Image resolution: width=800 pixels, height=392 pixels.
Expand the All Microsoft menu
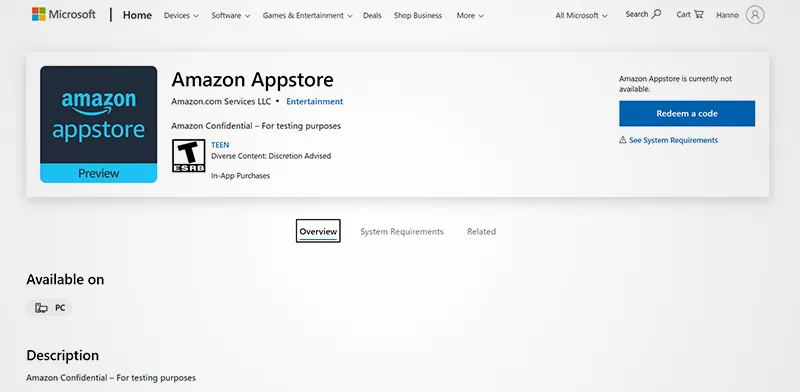582,15
